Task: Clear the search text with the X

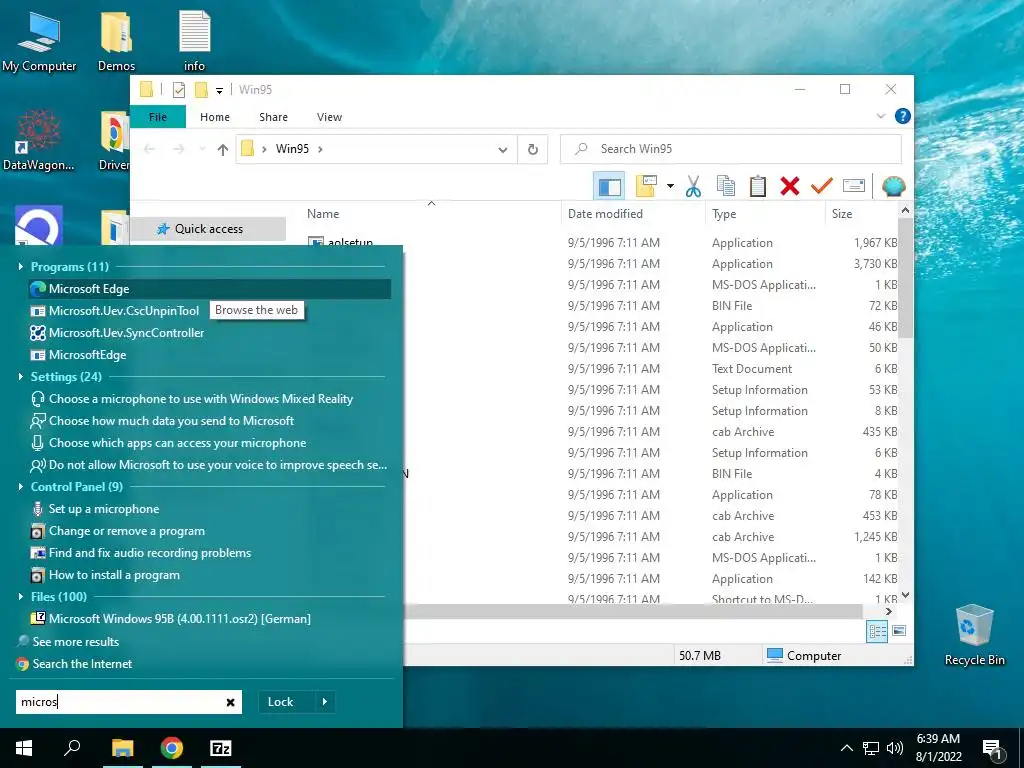Action: 231,703
